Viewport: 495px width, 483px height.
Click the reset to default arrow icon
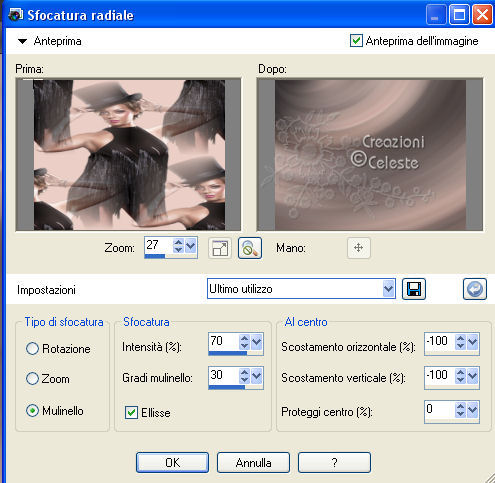pos(475,289)
